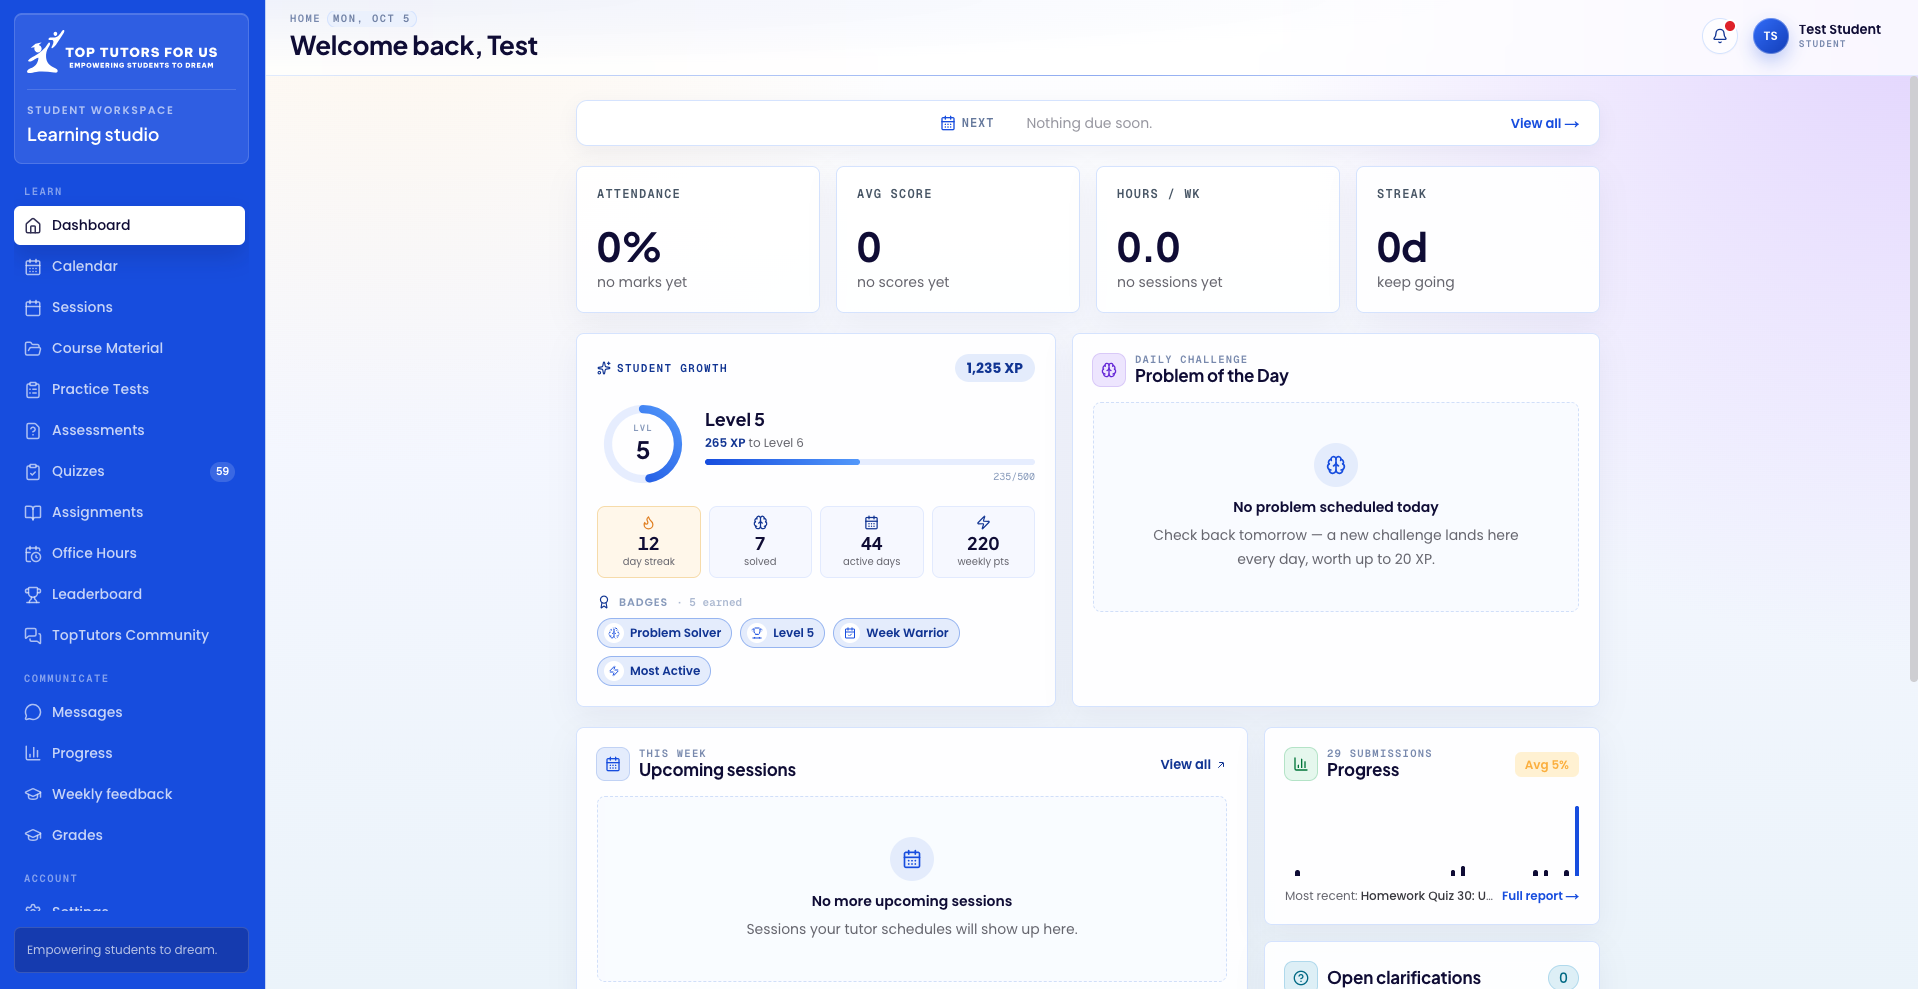Click the Problem Solver badge
The width and height of the screenshot is (1918, 989).
(664, 633)
